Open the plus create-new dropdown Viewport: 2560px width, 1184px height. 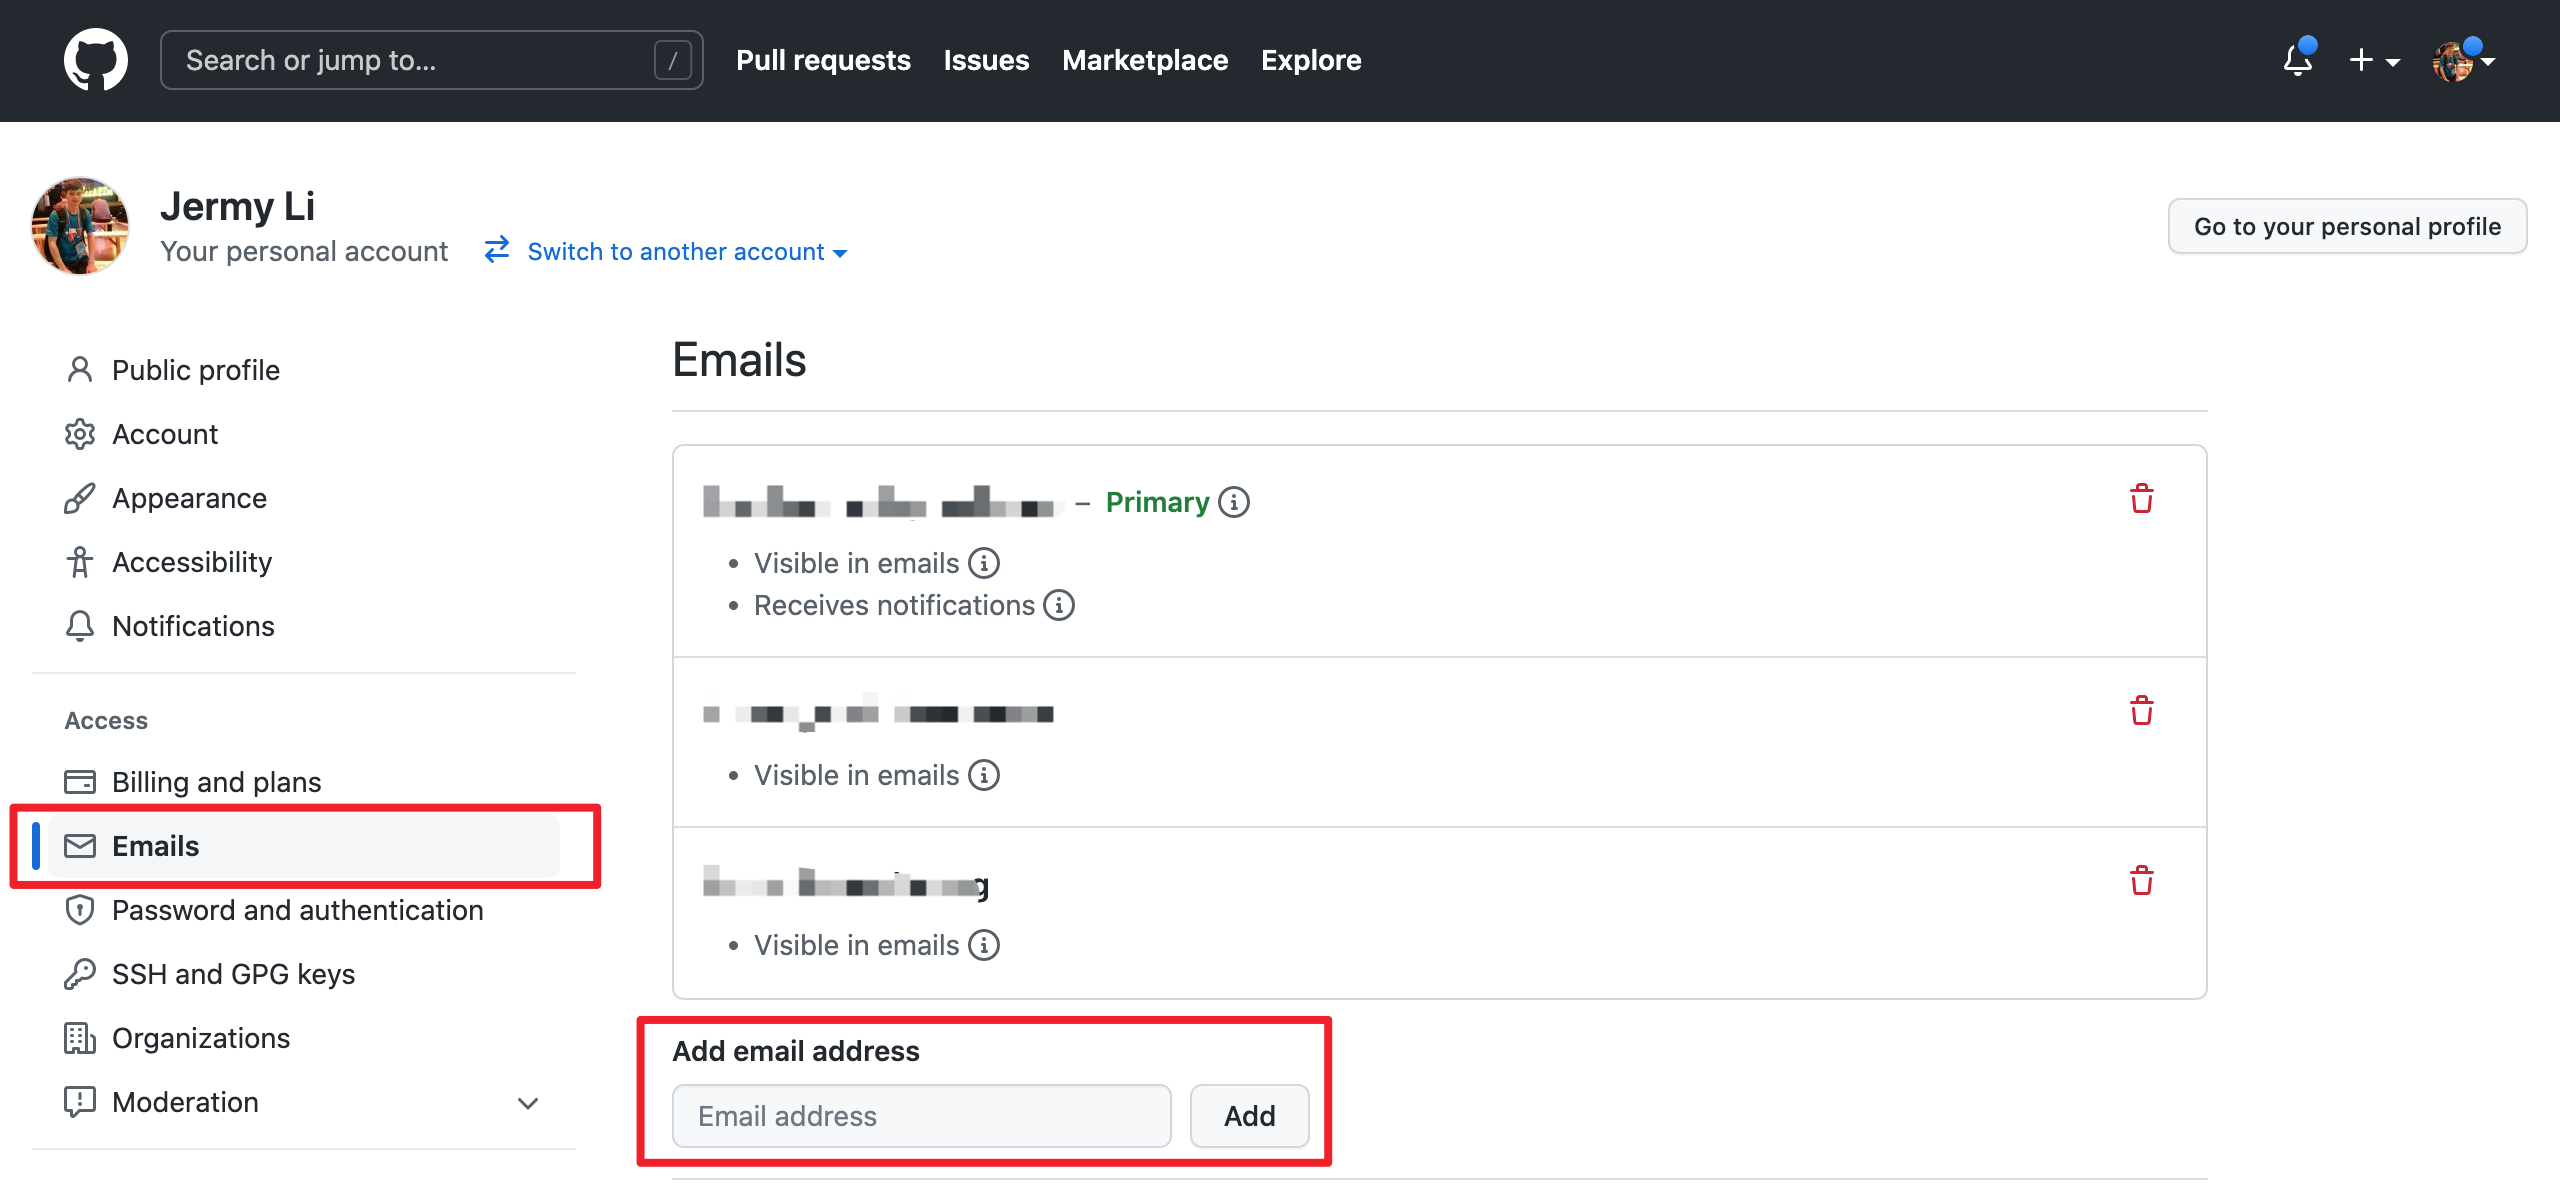(2374, 60)
